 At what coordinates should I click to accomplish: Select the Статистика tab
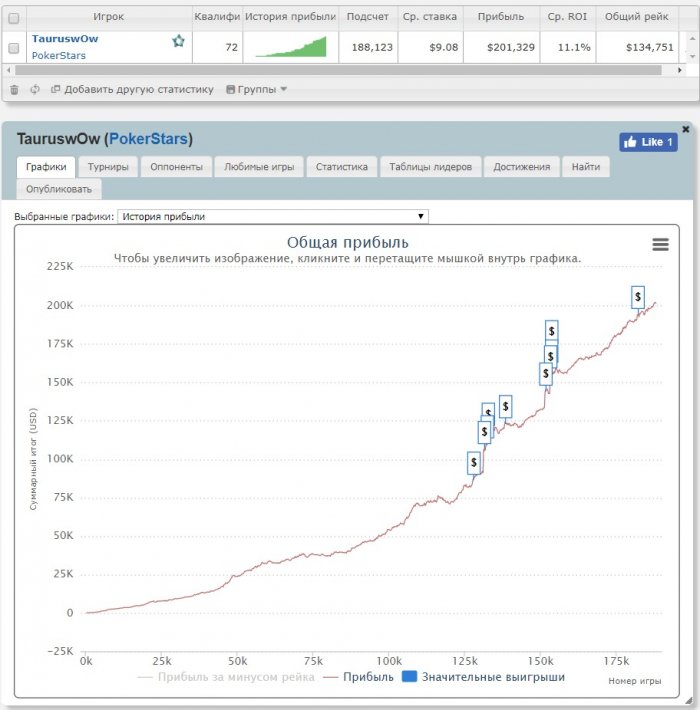341,167
